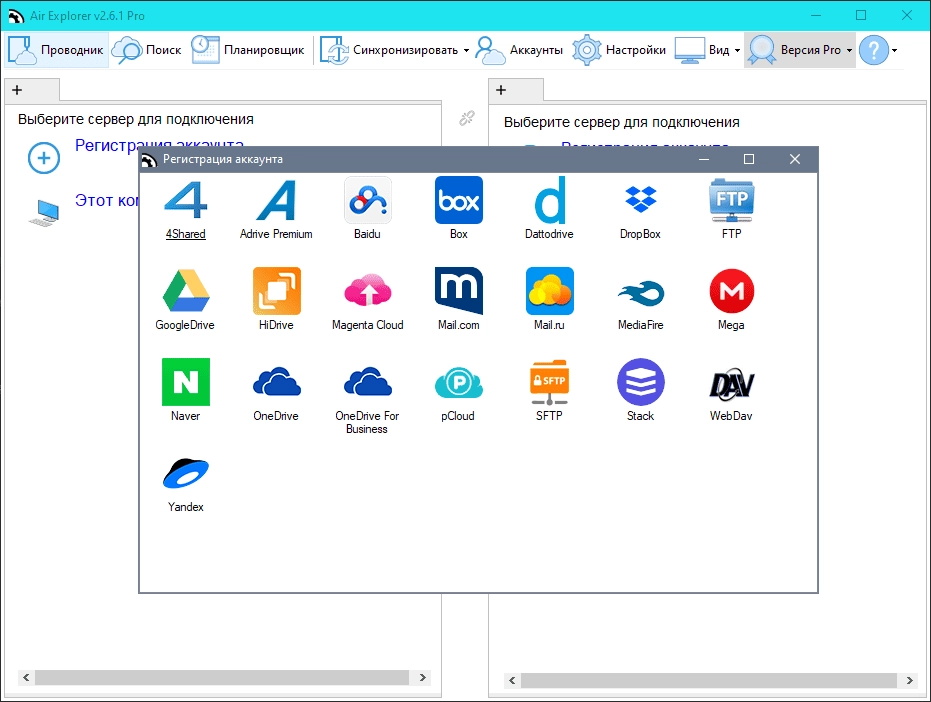Pick the OneDrive icon
Viewport: 931px width, 702px height.
276,382
